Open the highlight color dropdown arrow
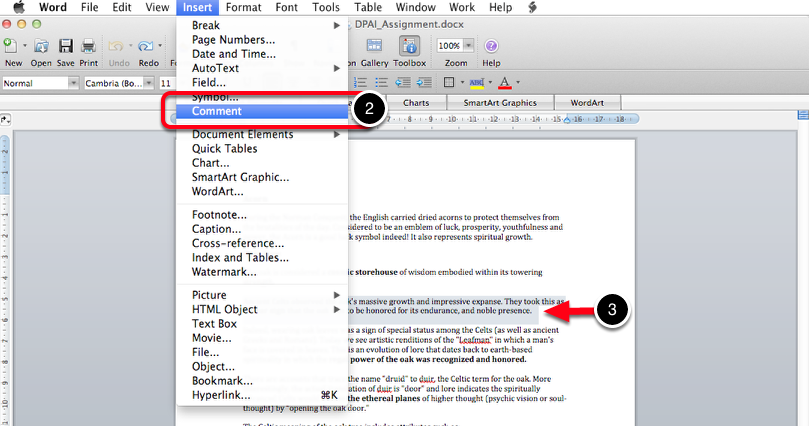Screen dimensions: 809x426 [490, 83]
